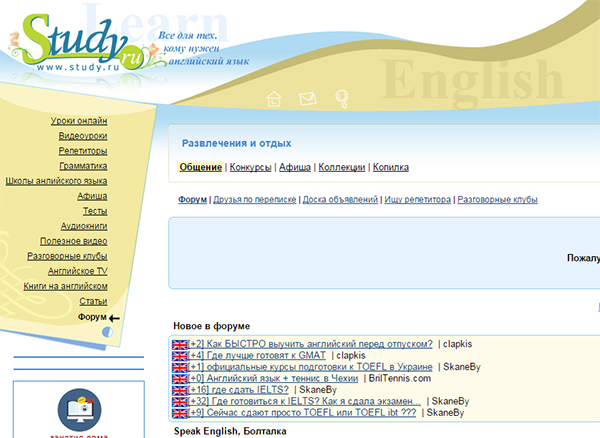Image resolution: width=600 pixels, height=438 pixels.
Task: Click the black arrow next to Форум
Action: click(x=114, y=317)
